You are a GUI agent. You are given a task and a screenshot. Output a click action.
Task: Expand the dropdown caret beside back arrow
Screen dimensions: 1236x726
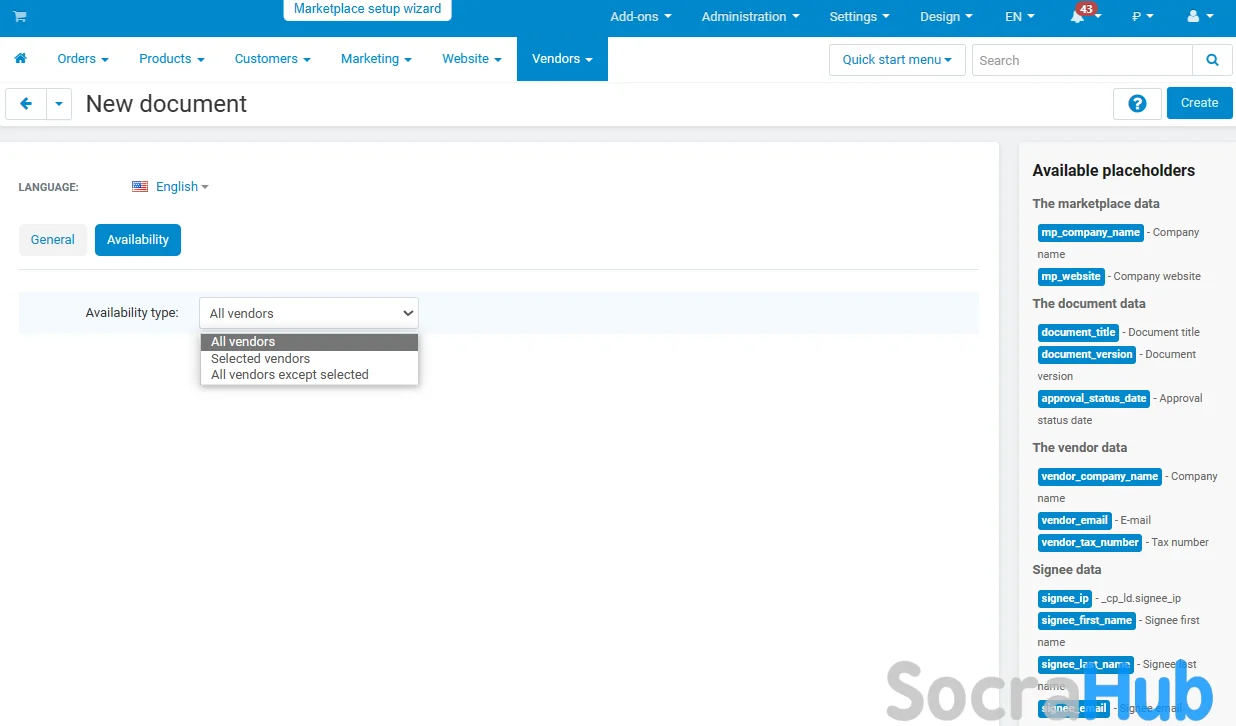point(59,103)
